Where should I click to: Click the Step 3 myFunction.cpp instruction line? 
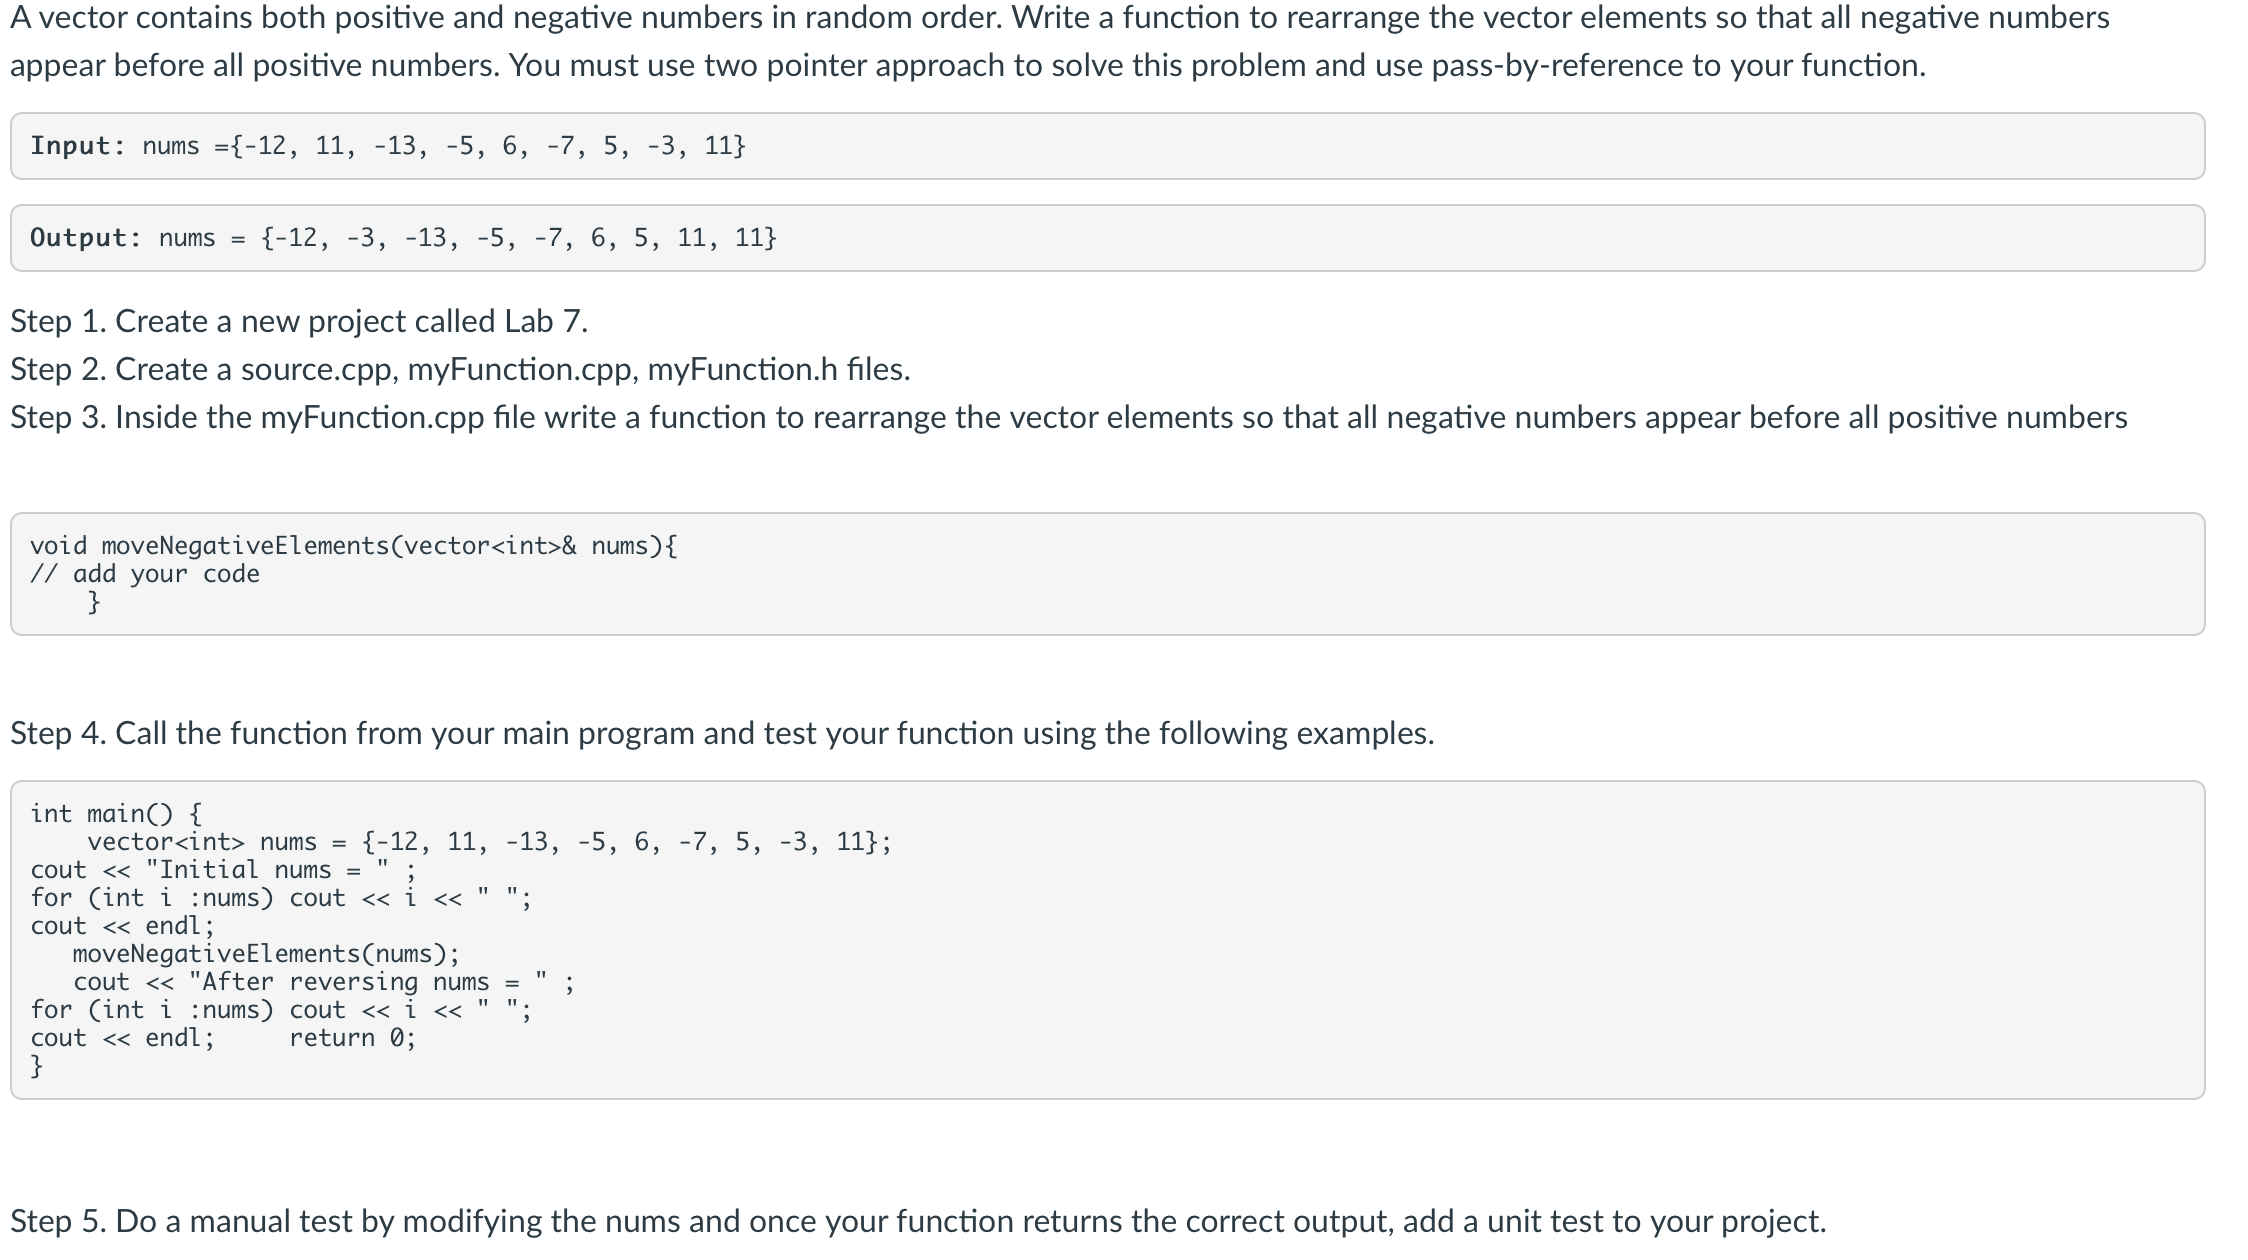tap(1069, 417)
